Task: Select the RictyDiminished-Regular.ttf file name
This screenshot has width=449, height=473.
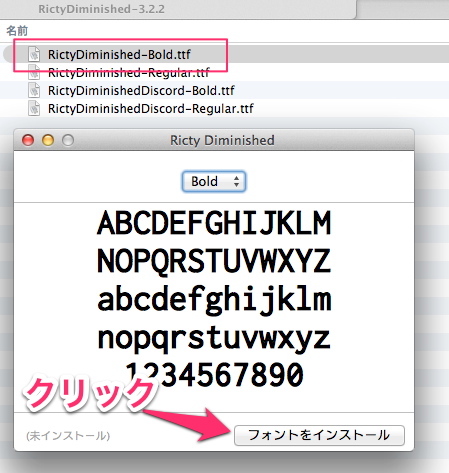Action: click(x=128, y=72)
